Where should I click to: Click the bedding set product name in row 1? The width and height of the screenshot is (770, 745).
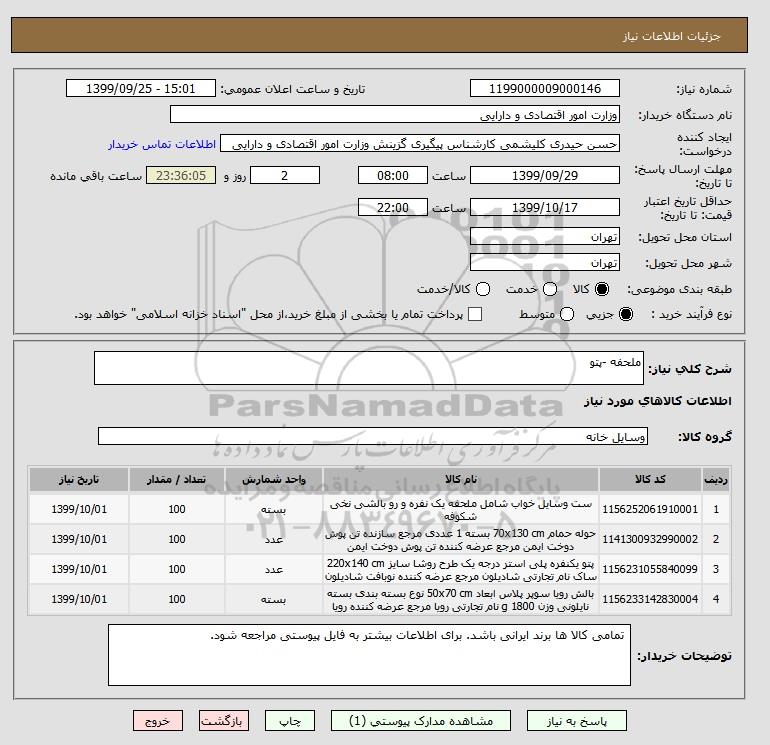461,510
